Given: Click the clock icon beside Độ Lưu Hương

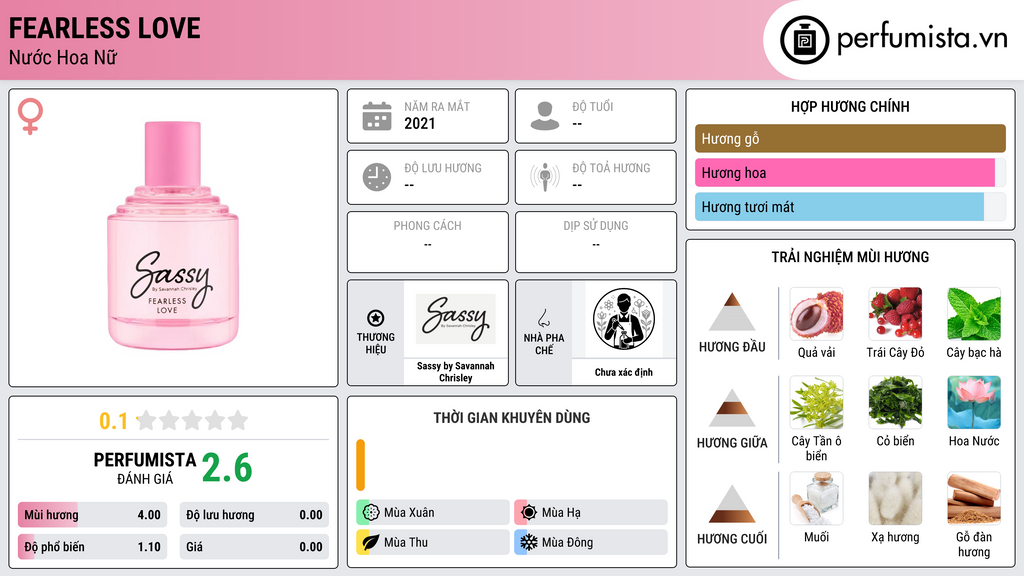Looking at the screenshot, I should [x=377, y=177].
